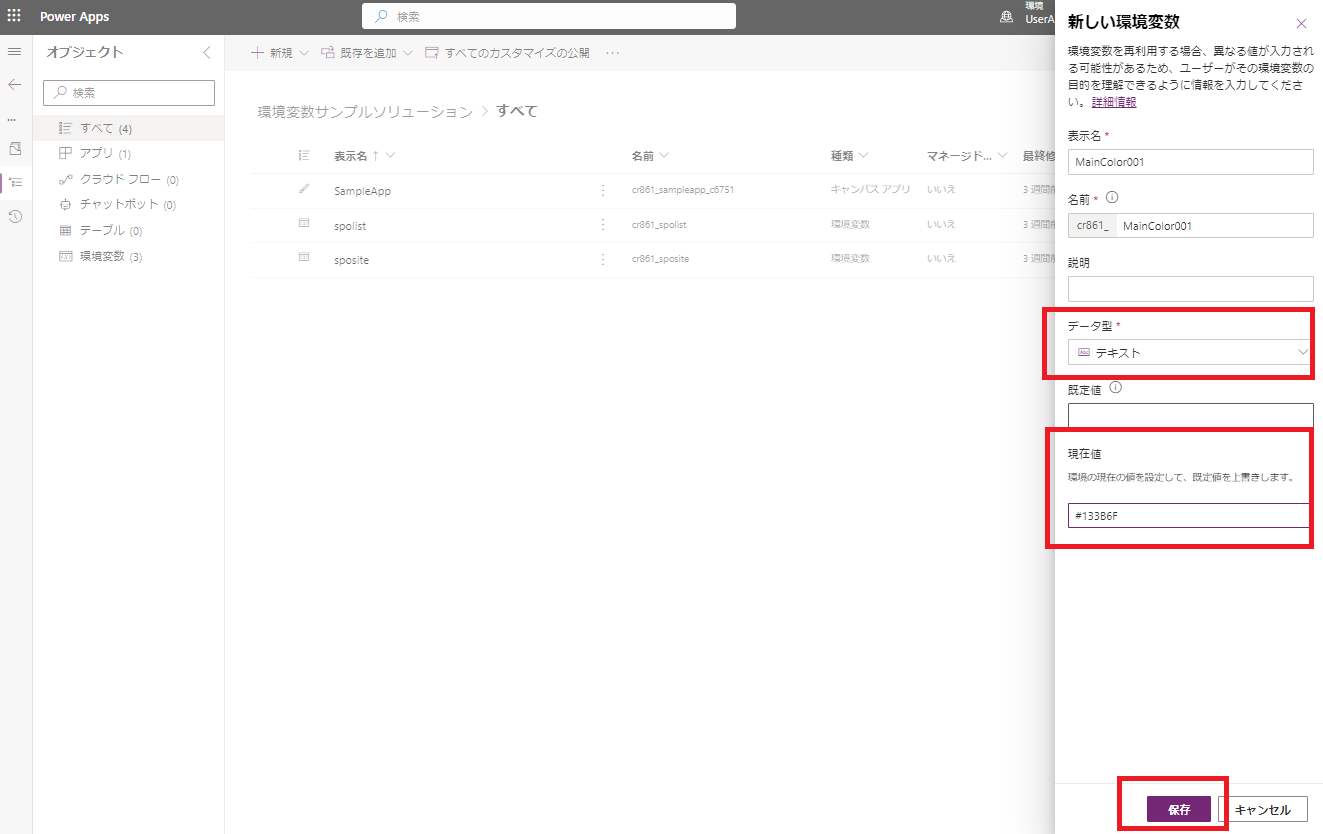Click the 保存 button
This screenshot has height=834, width=1323.
point(1178,810)
